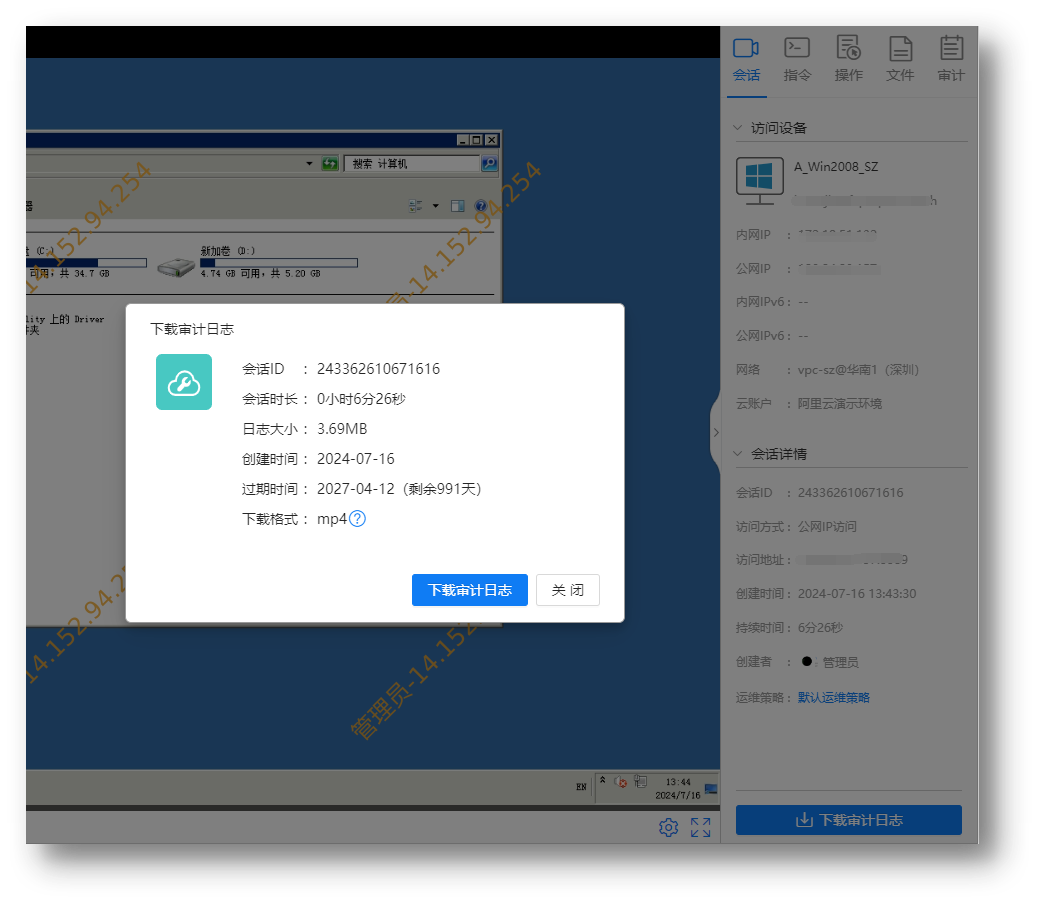Collapse the 会话详情 section
The width and height of the screenshot is (1039, 905).
(738, 454)
